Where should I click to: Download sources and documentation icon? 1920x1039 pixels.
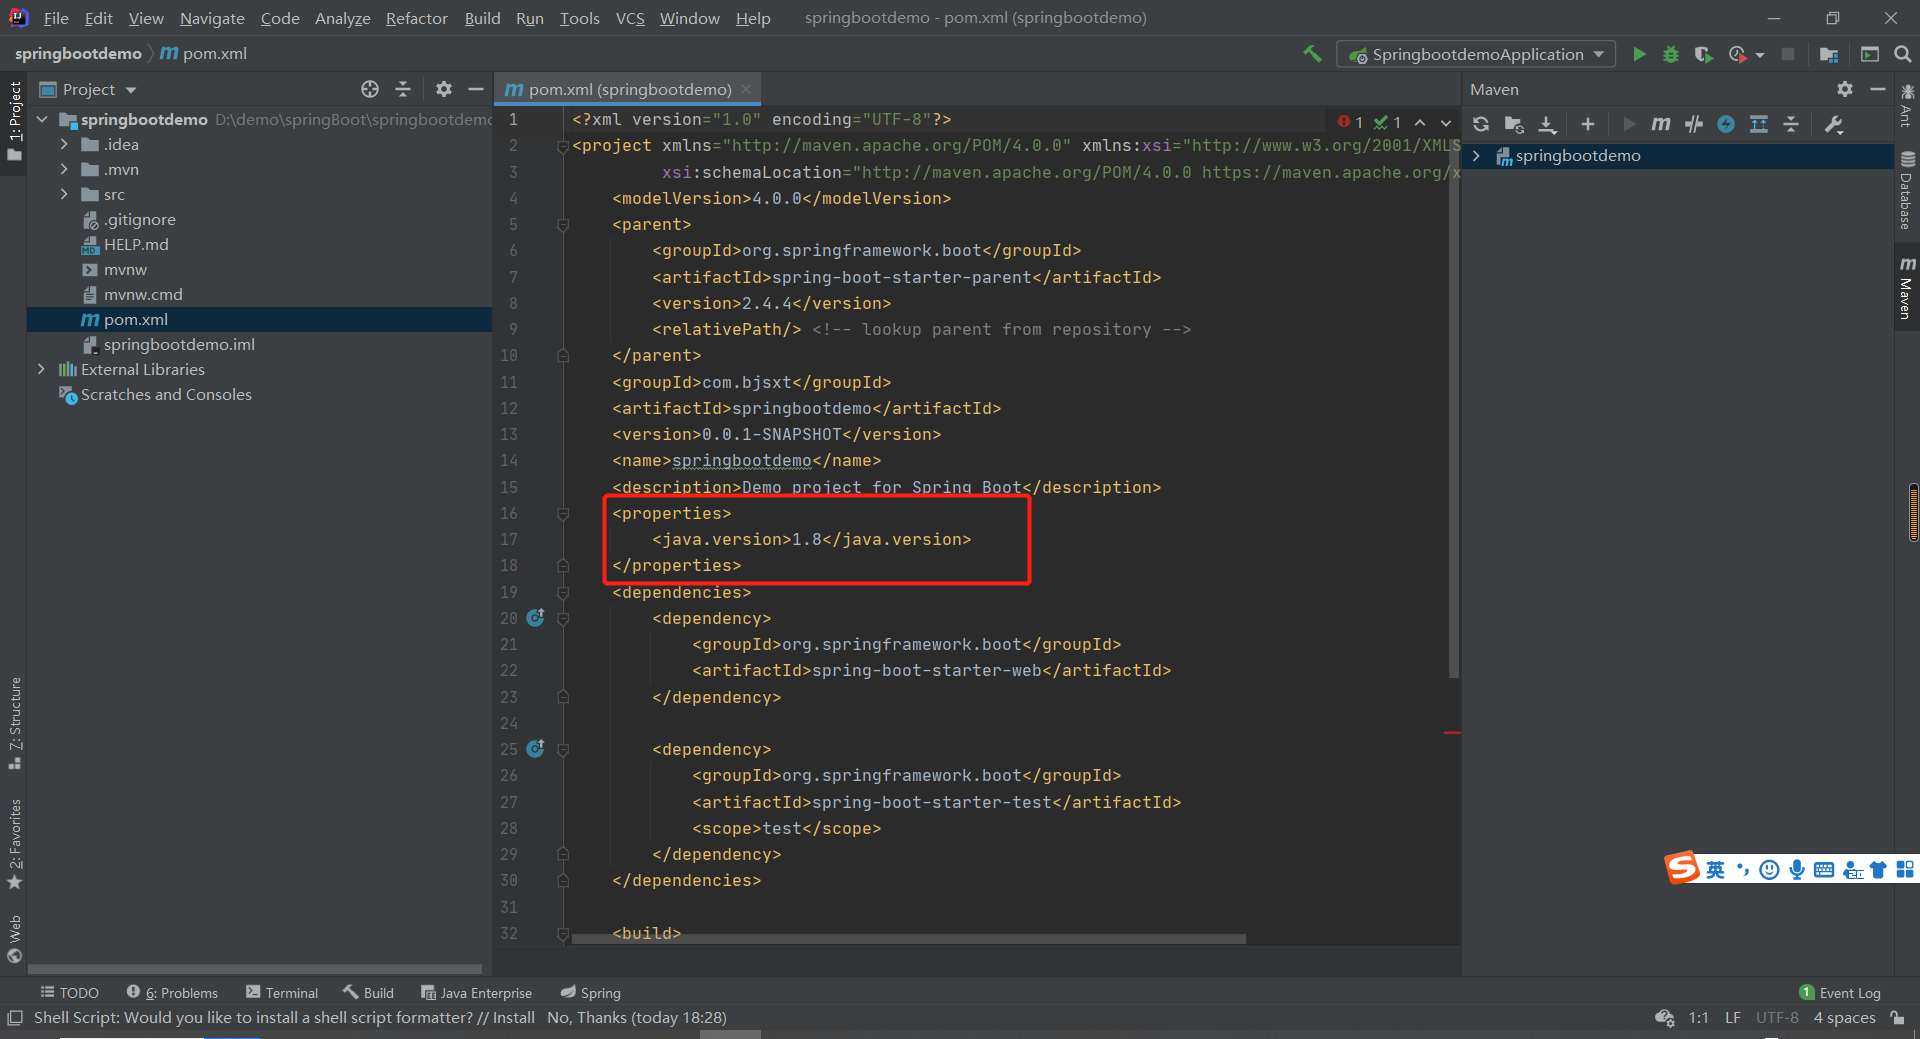pos(1547,124)
